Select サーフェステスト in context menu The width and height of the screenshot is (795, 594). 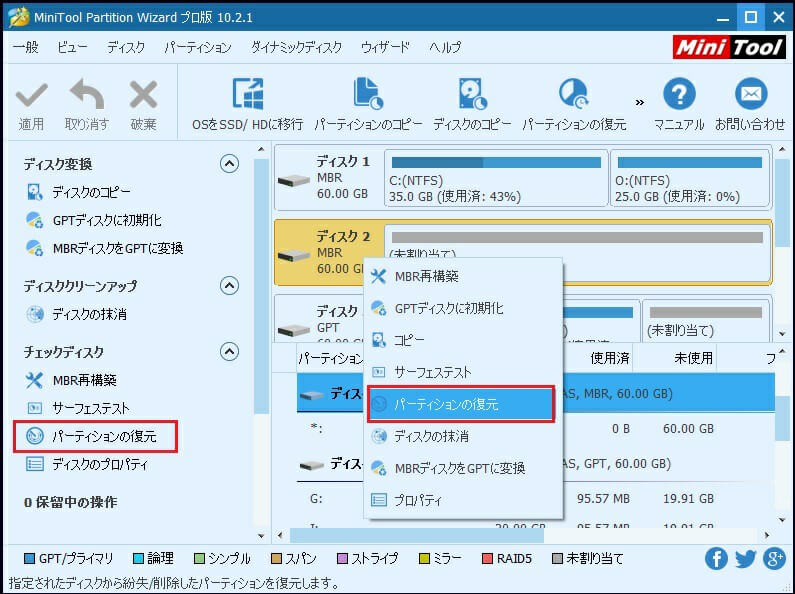coord(463,372)
